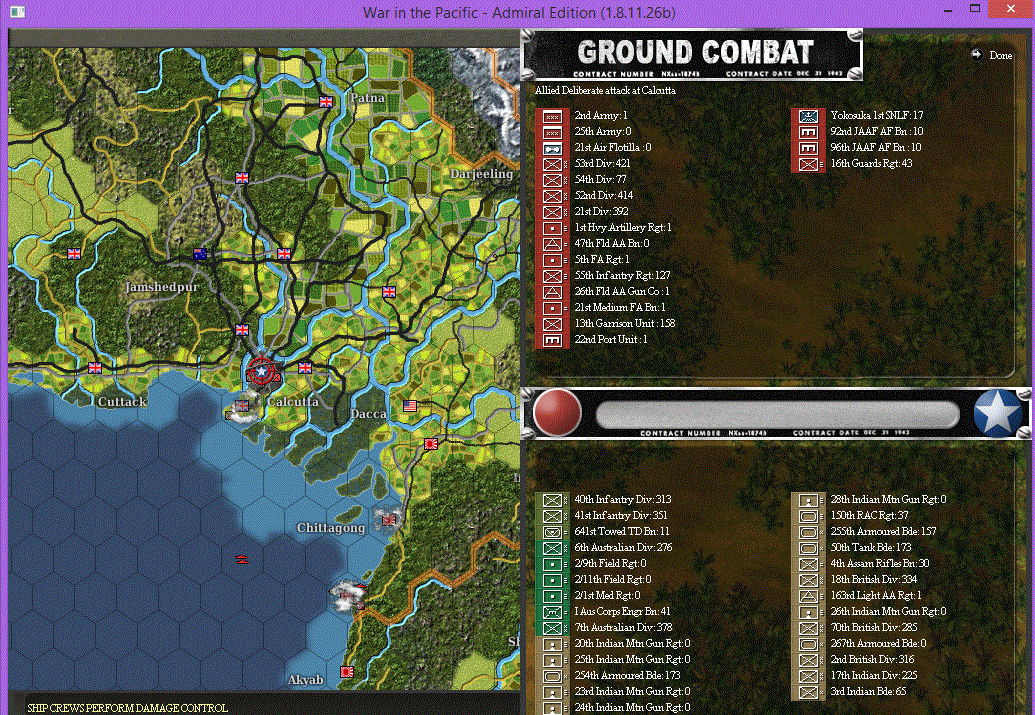The width and height of the screenshot is (1035, 715).
Task: Click 'Allied Deliberate attack at Calcutta' text
Action: pyautogui.click(x=605, y=90)
